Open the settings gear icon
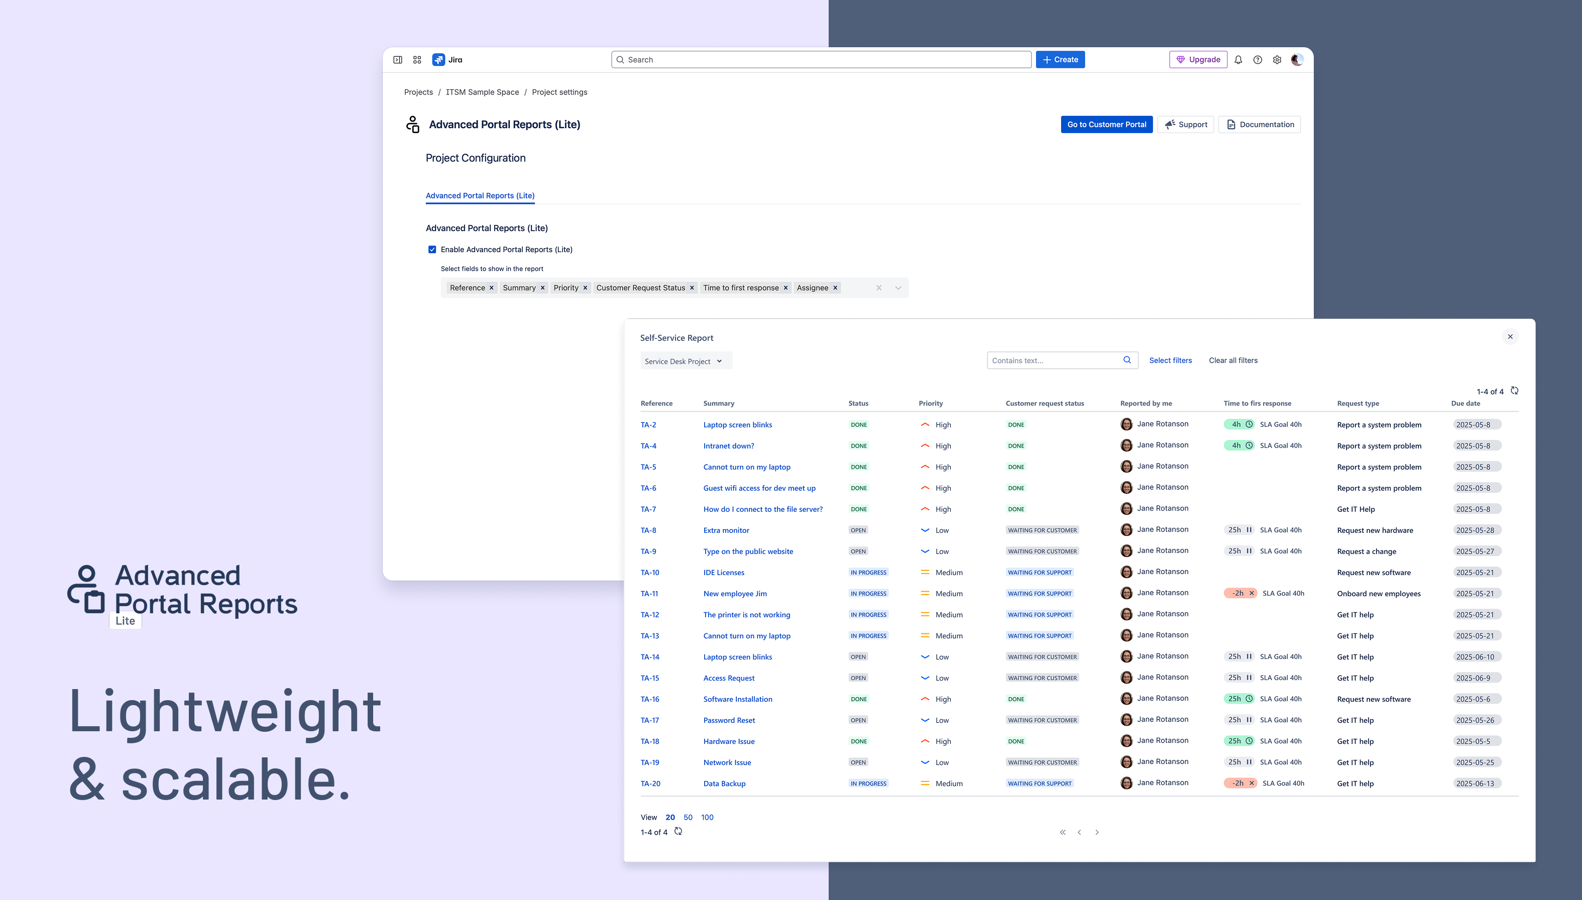 (1277, 60)
